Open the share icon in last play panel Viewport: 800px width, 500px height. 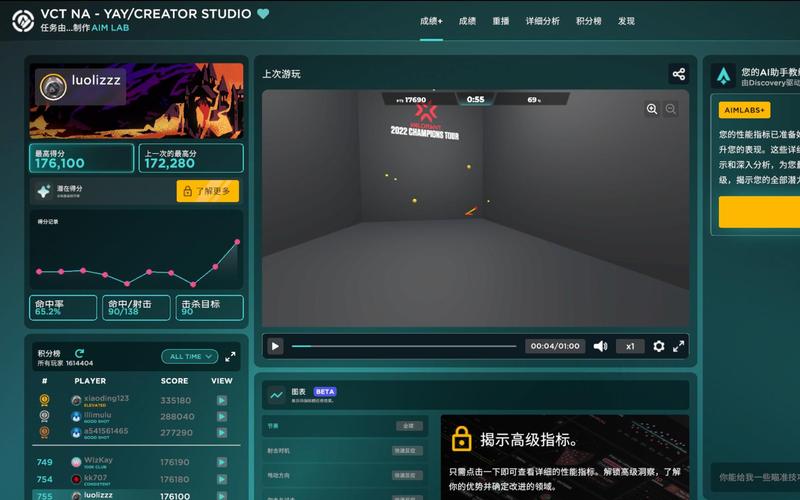point(679,74)
